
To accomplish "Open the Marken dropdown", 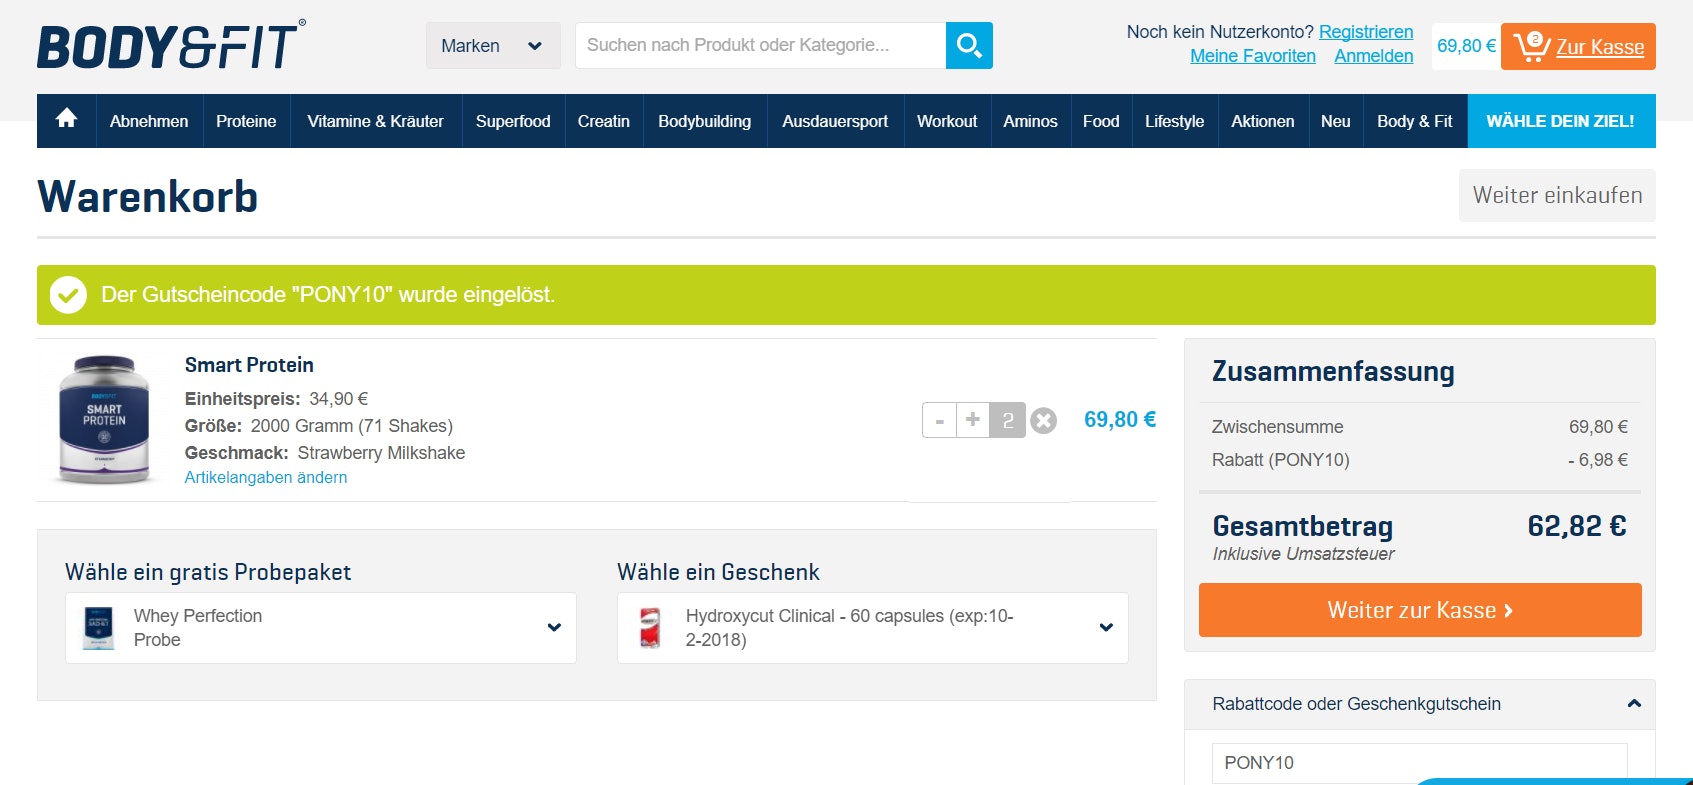I will (492, 46).
